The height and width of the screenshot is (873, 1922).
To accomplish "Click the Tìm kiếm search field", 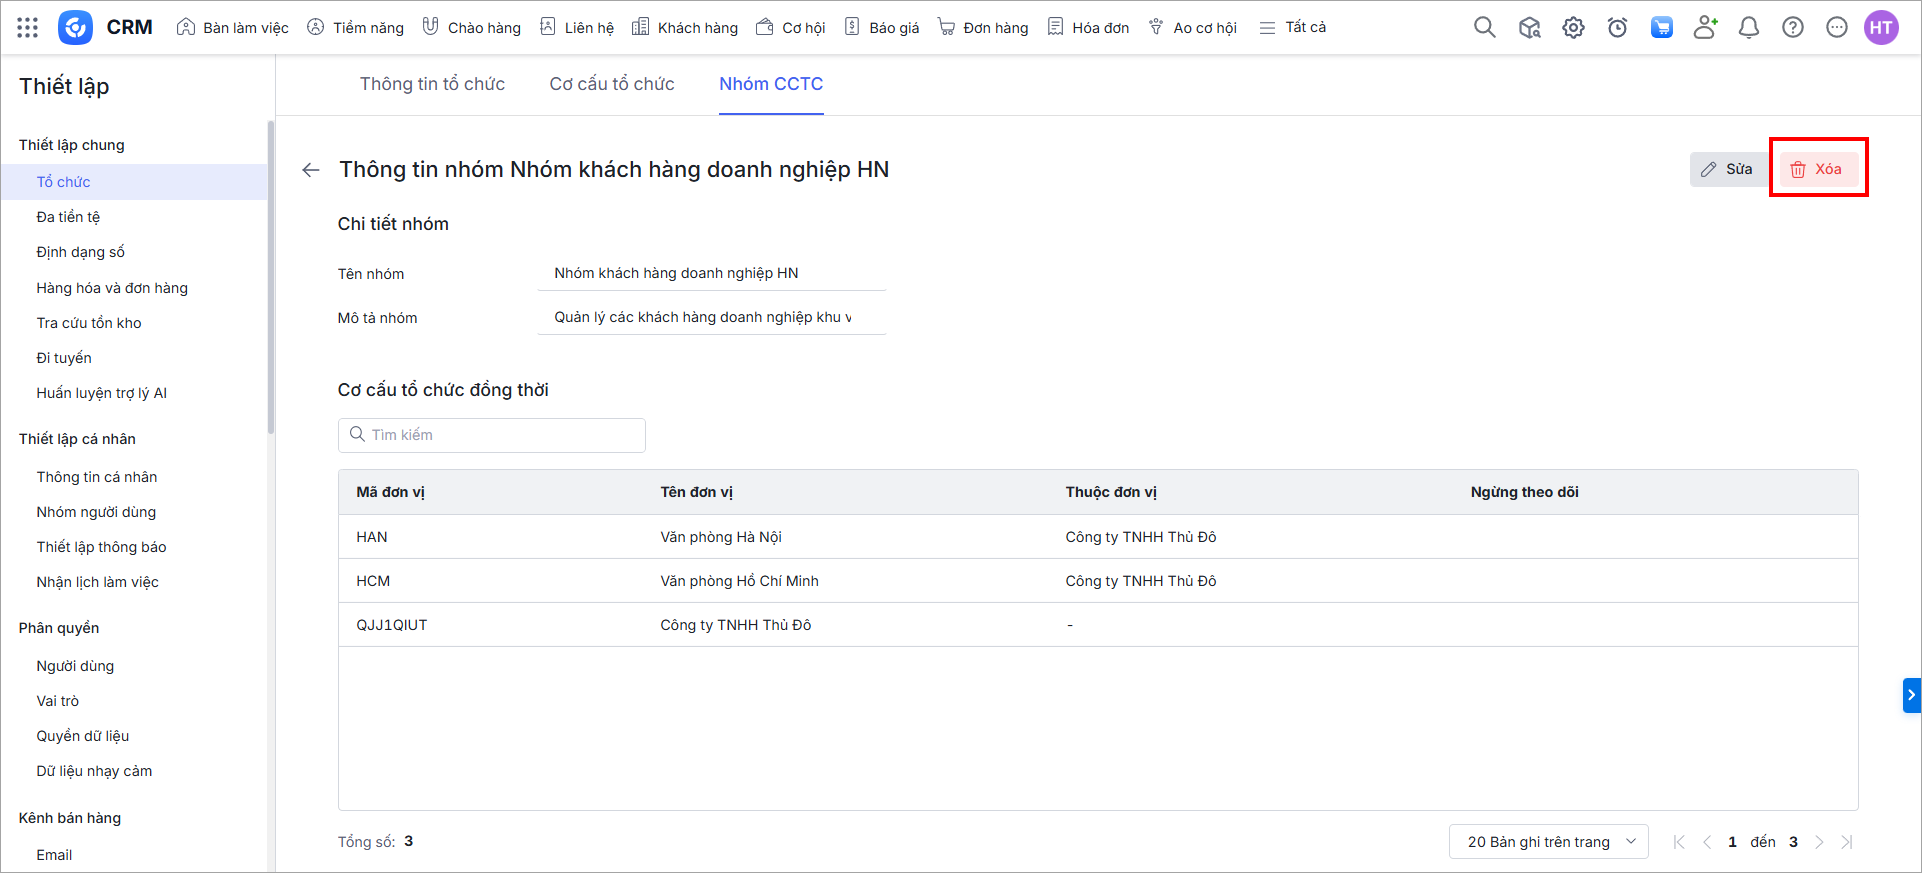I will 492,435.
